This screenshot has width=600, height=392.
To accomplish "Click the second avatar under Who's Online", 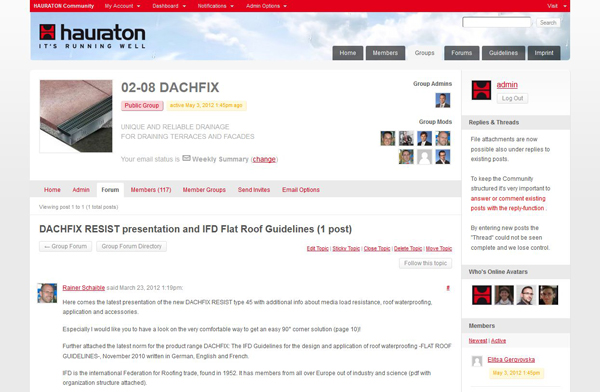I will (x=504, y=295).
